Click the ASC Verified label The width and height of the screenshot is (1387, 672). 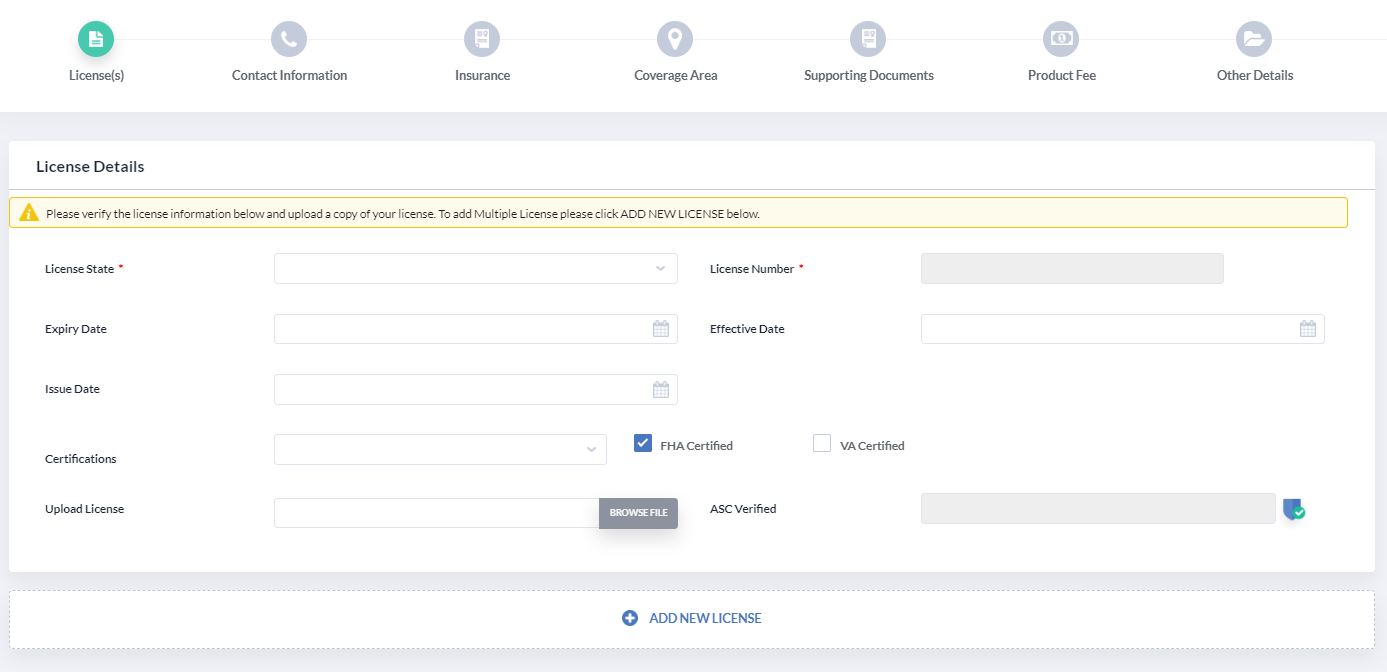coord(743,509)
